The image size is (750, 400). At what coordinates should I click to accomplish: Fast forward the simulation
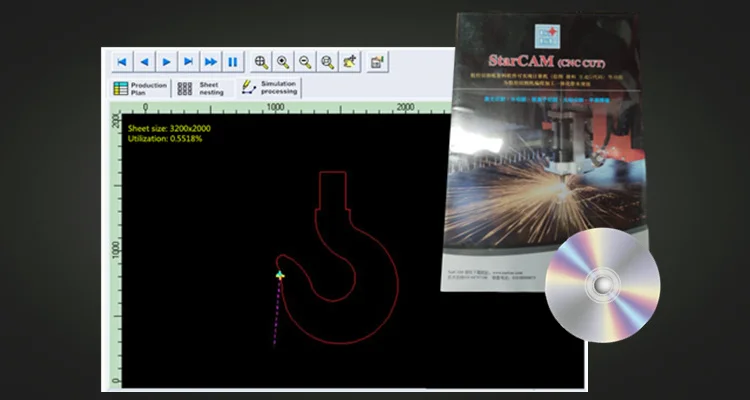point(210,62)
